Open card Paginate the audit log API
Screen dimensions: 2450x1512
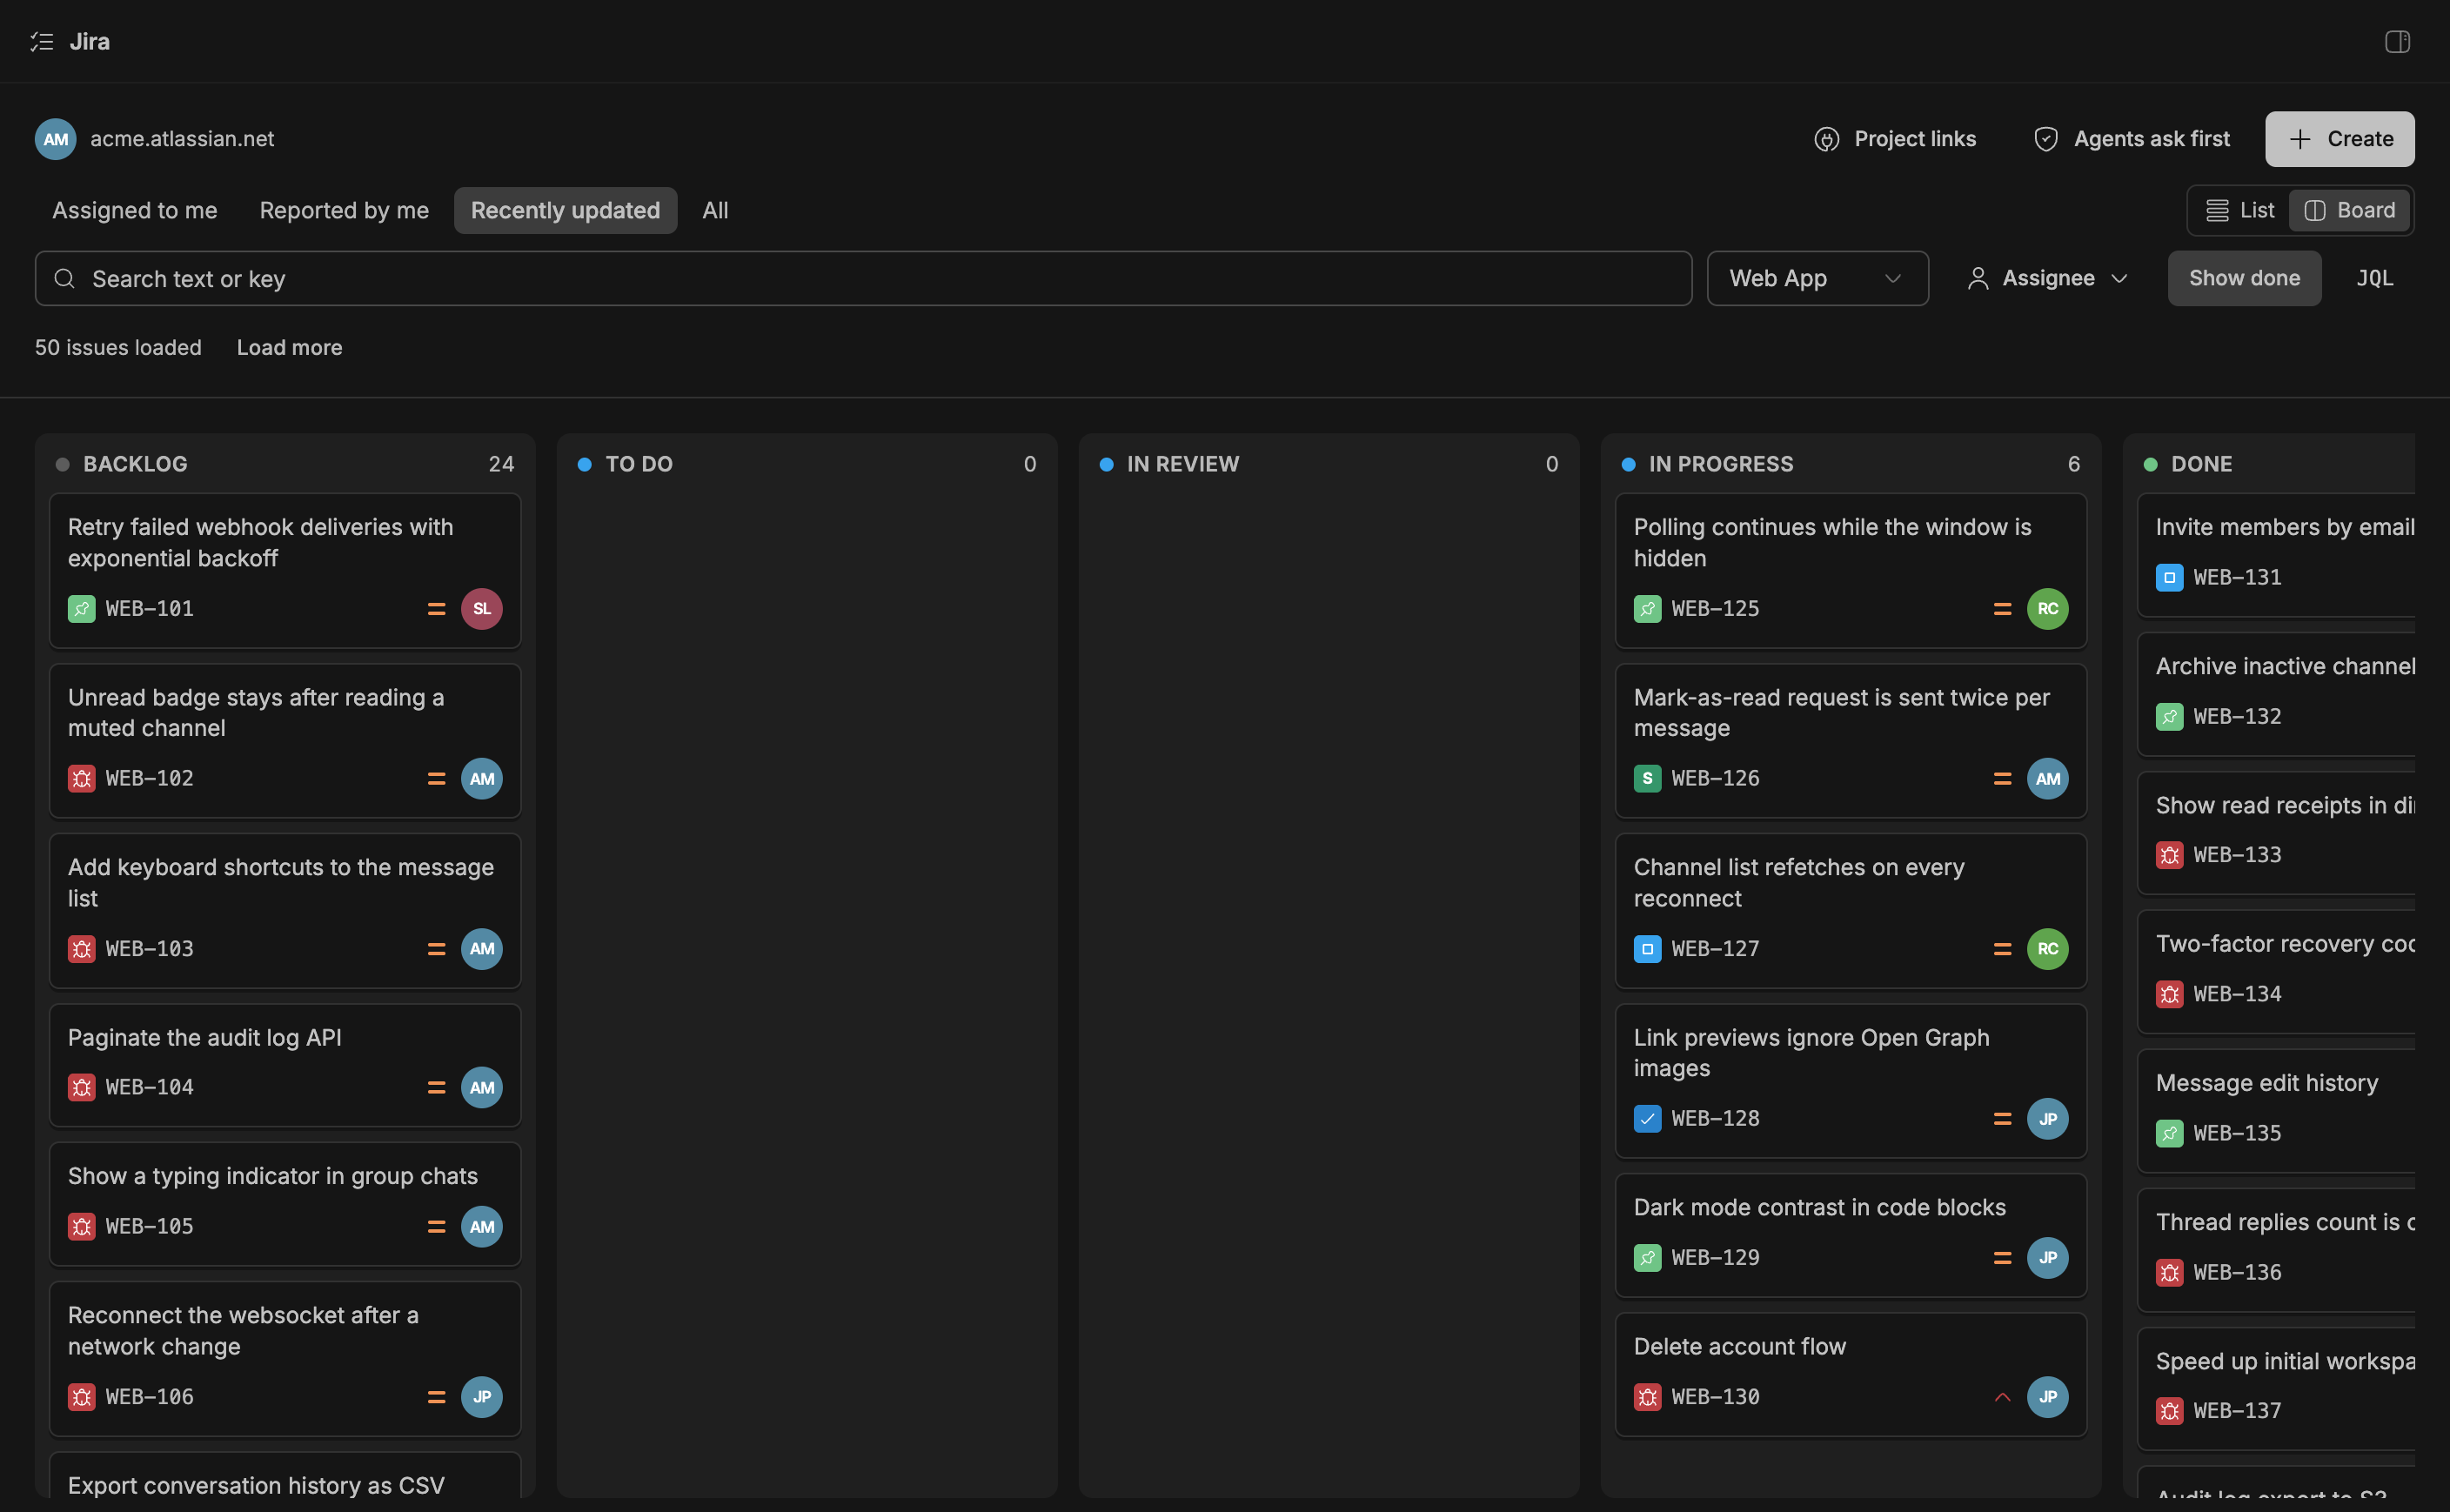tap(285, 1065)
